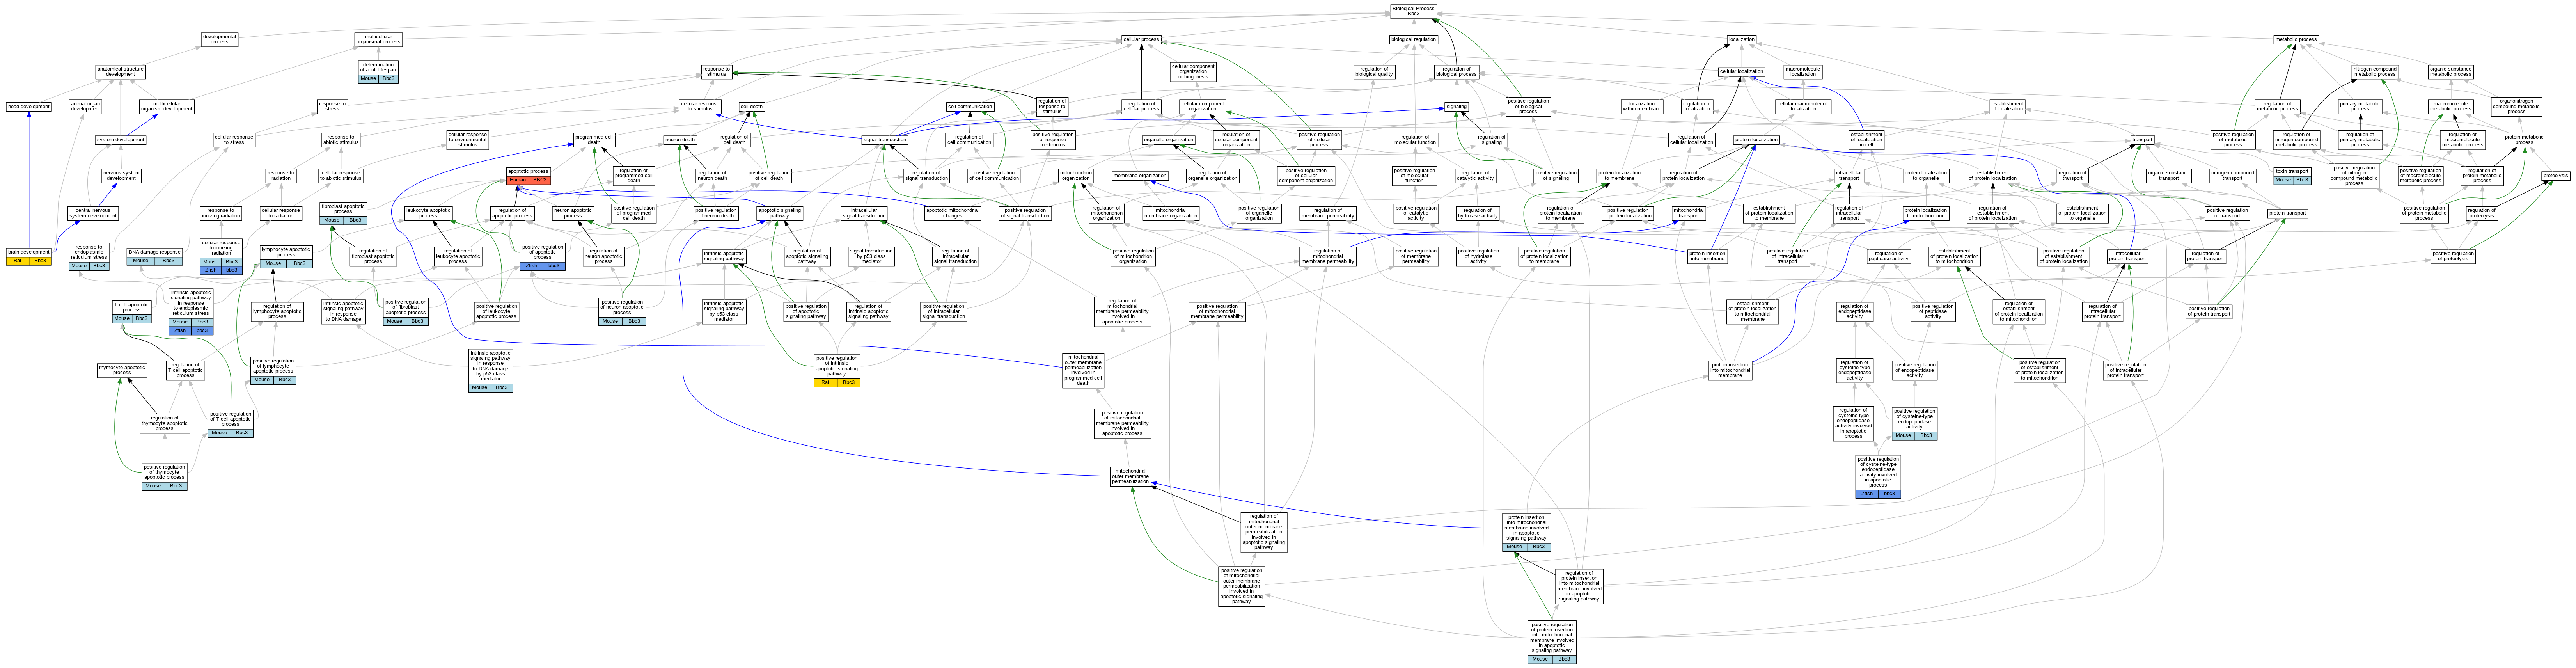Select the 'system development' node

tap(121, 140)
